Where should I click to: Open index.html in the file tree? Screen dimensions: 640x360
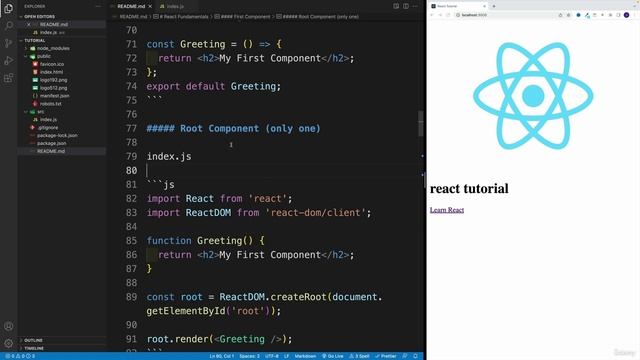(x=51, y=72)
